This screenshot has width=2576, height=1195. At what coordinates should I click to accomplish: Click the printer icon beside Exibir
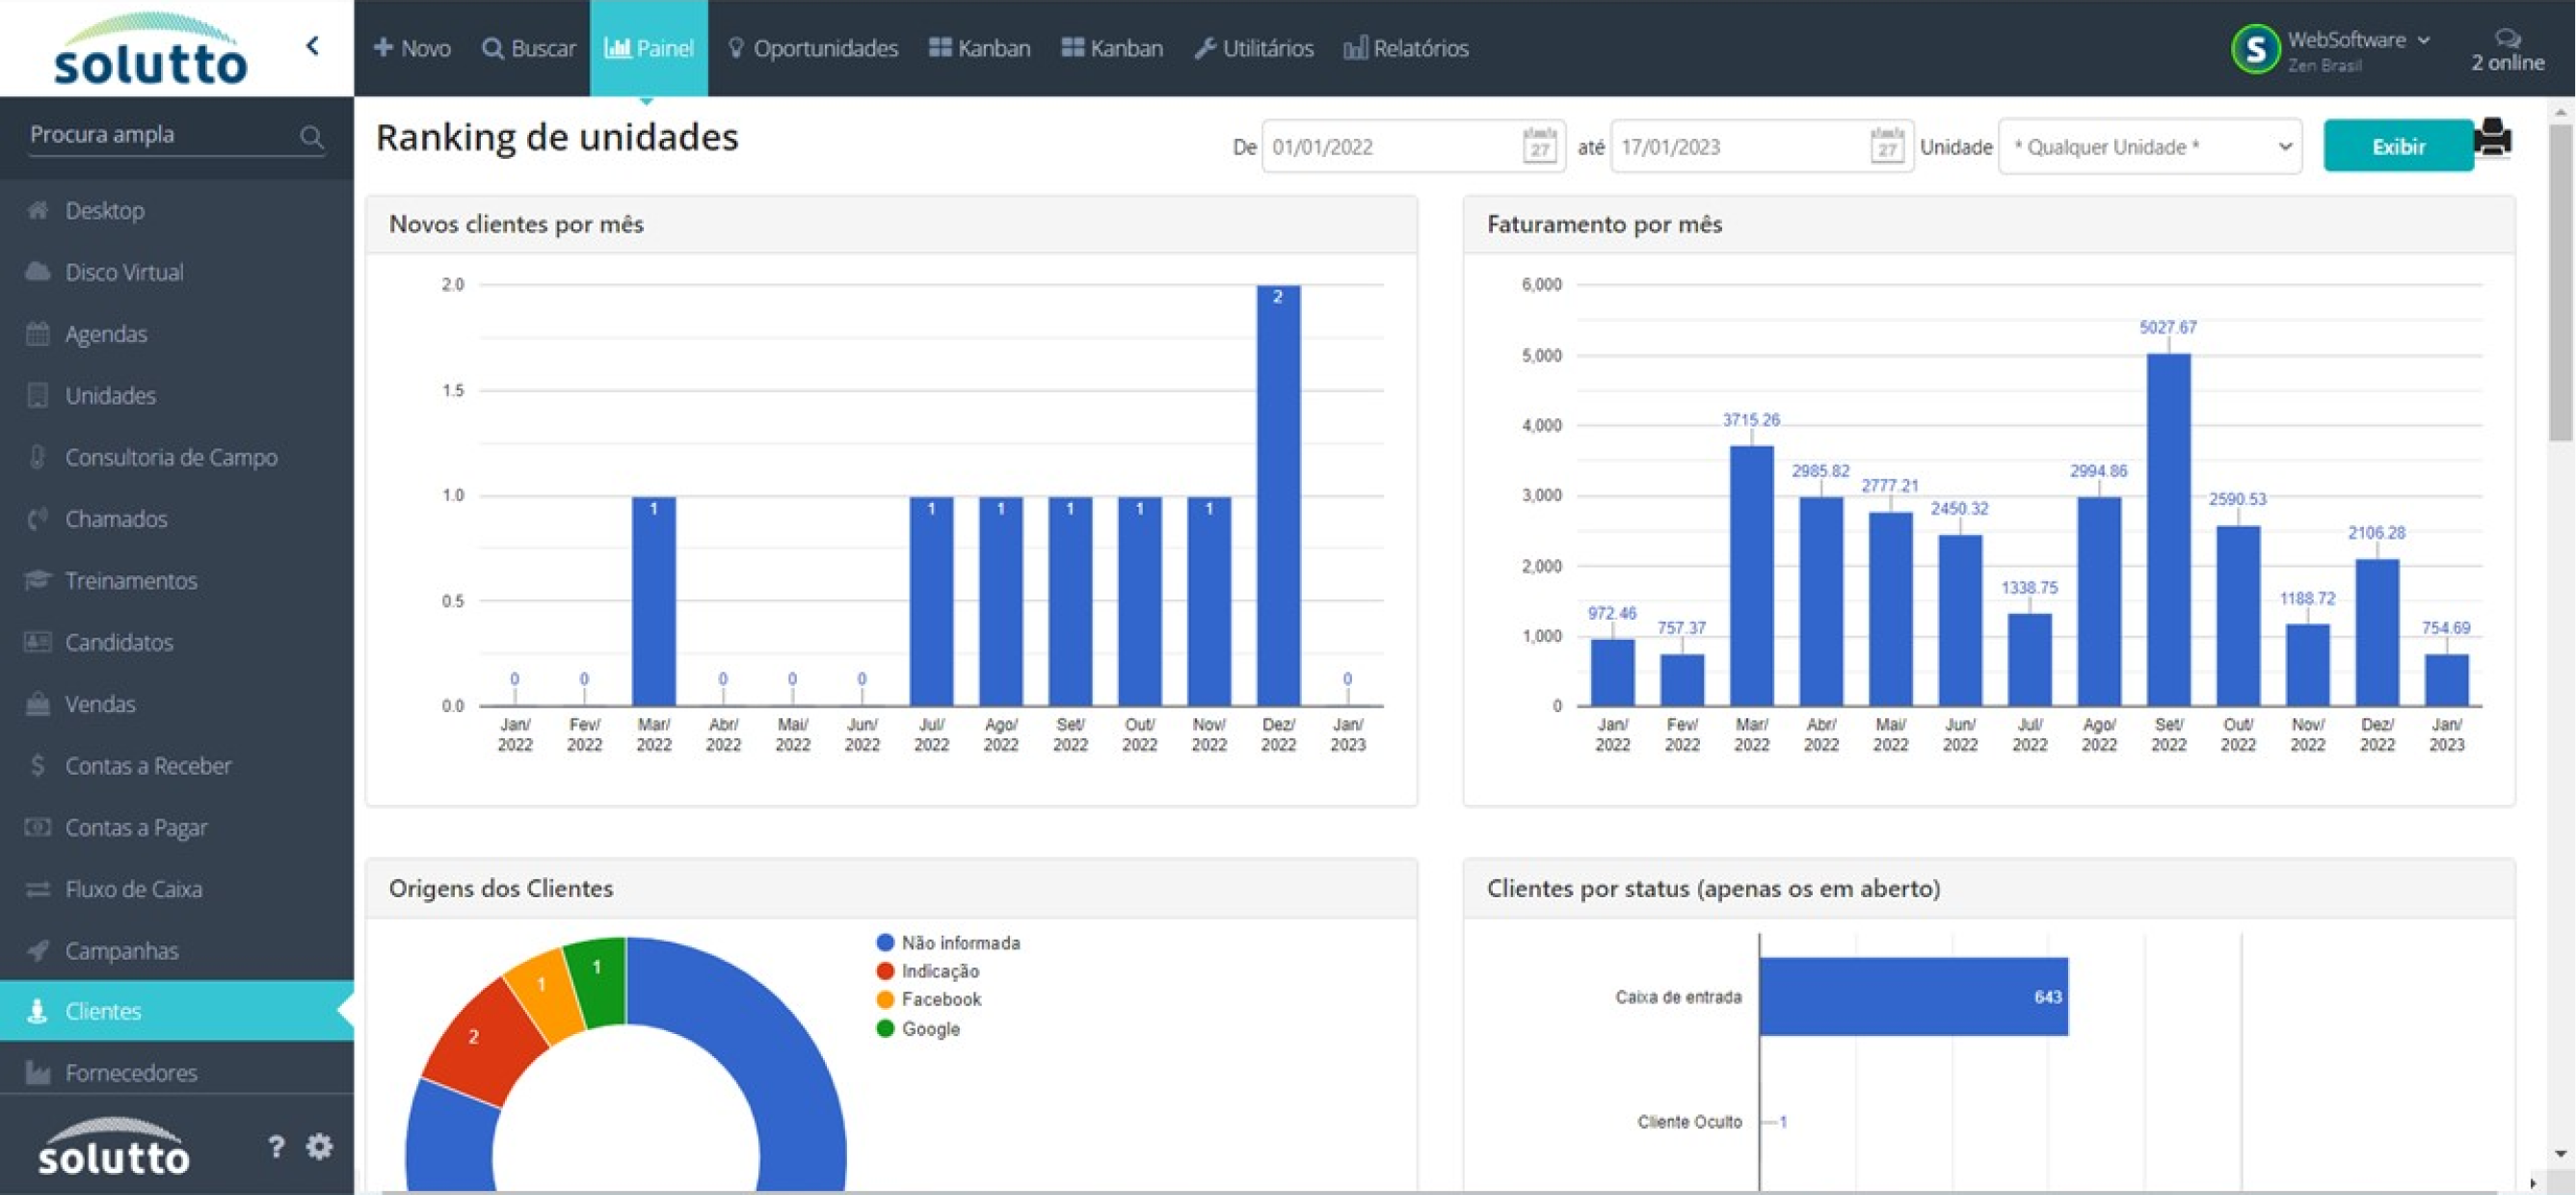click(x=2493, y=138)
